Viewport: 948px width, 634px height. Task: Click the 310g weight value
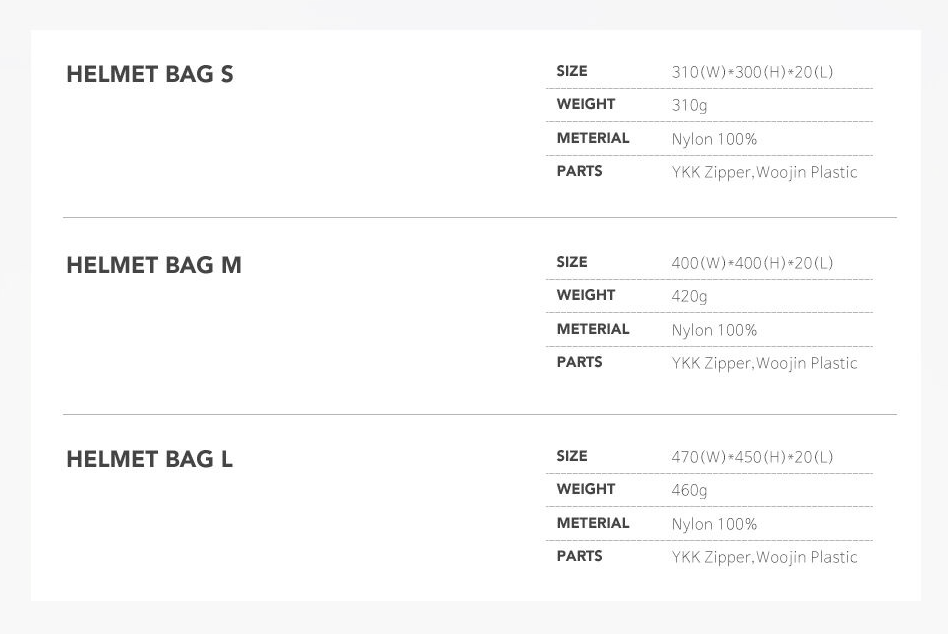pos(689,105)
